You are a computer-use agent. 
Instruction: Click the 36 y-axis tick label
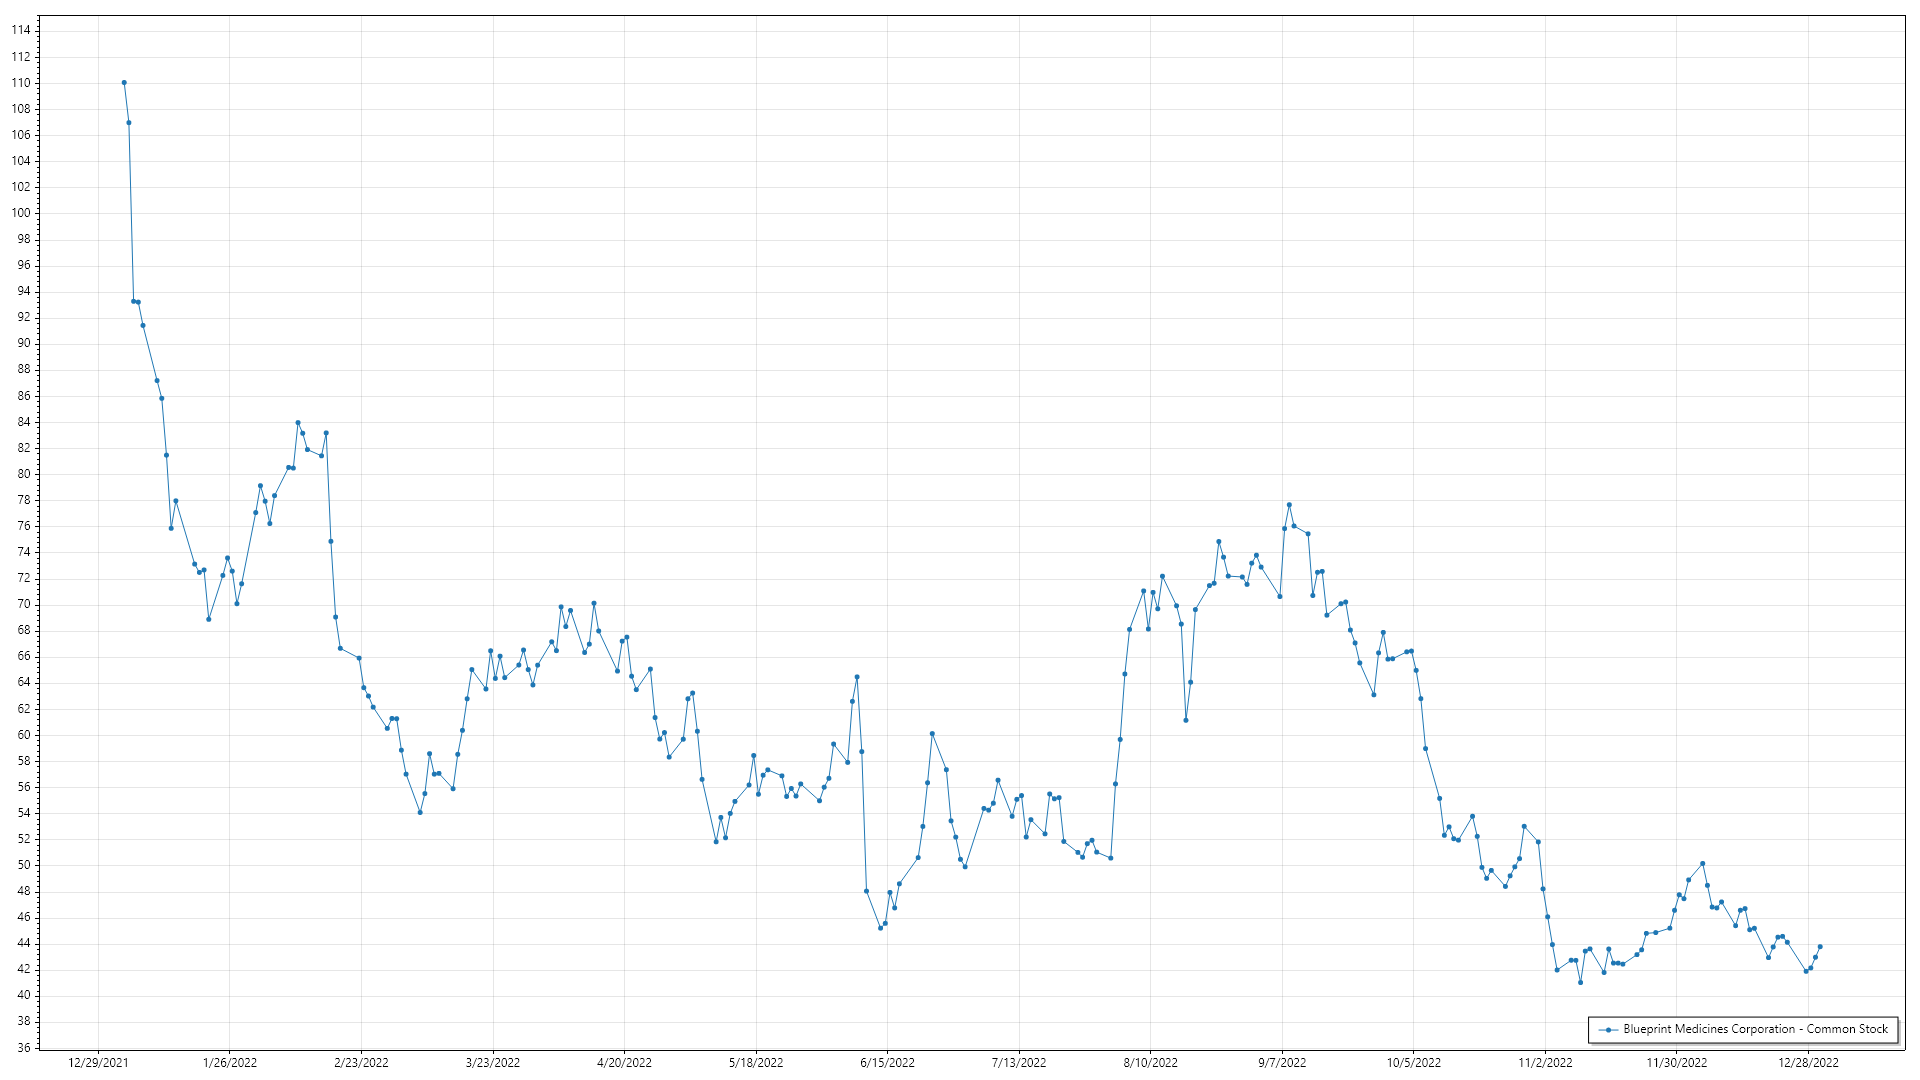(23, 1047)
